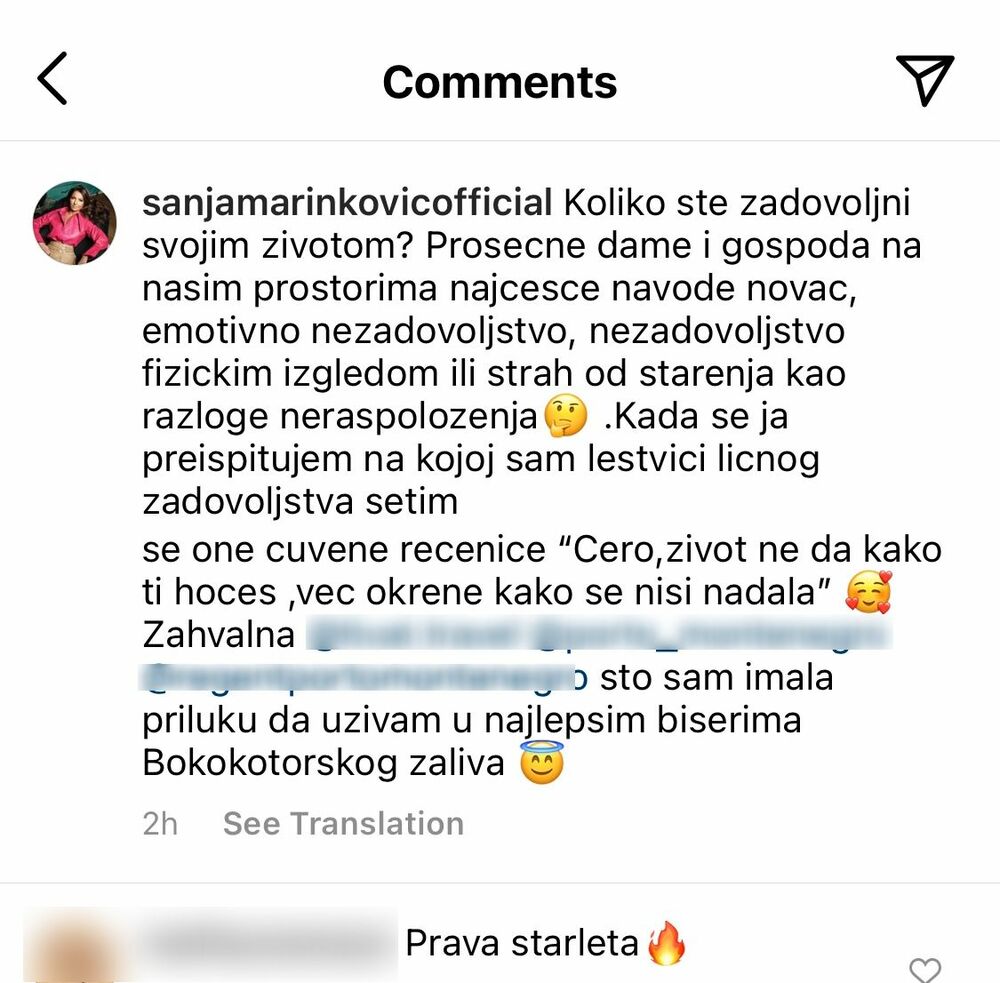1000x983 pixels.
Task: Tap the paper plane share icon
Action: tap(925, 80)
